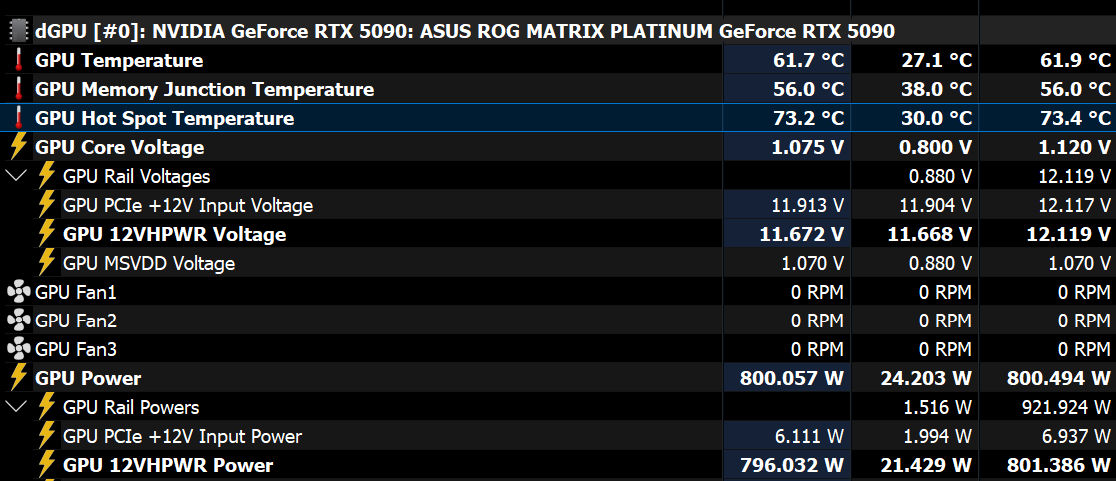Collapse the GPU Rail Powers group
The width and height of the screenshot is (1116, 481).
pyautogui.click(x=16, y=407)
